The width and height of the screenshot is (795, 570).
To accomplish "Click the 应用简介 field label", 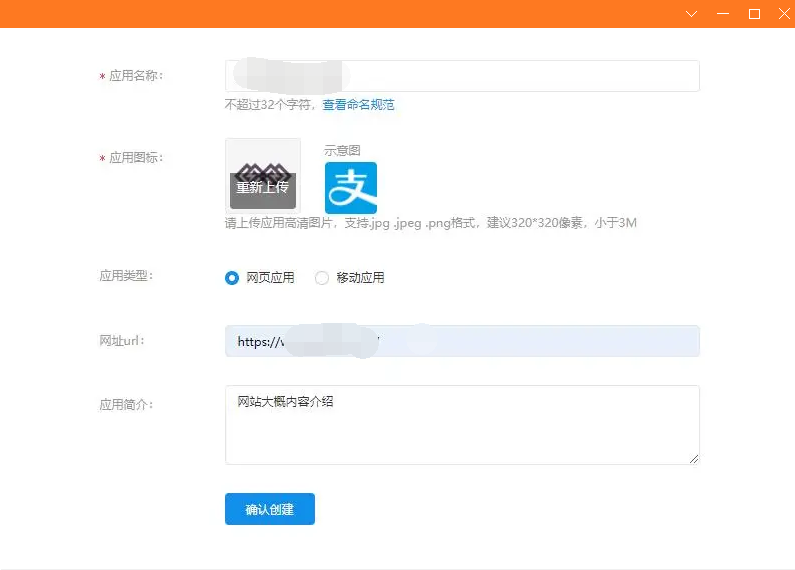I will click(126, 405).
